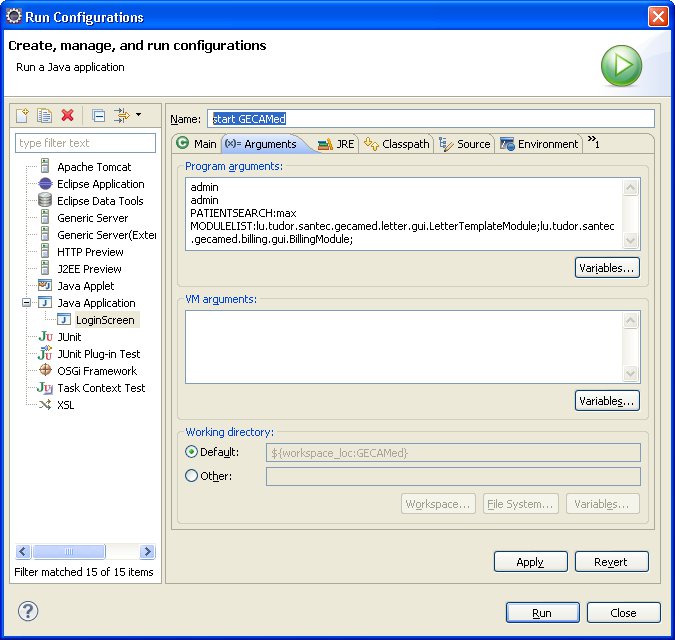Viewport: 675px width, 640px height.
Task: Select JUnit Plug-in Test entry
Action: point(98,354)
